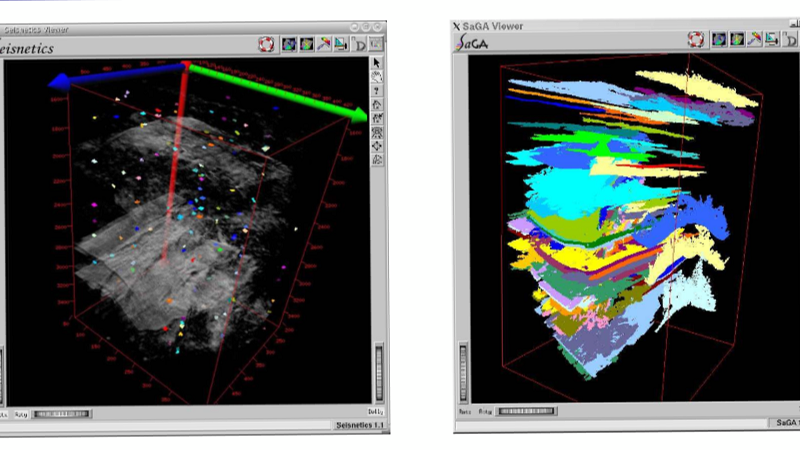The image size is (800, 450).
Task: Select the arrow pick tool in Seisnetics viewer
Action: (377, 63)
